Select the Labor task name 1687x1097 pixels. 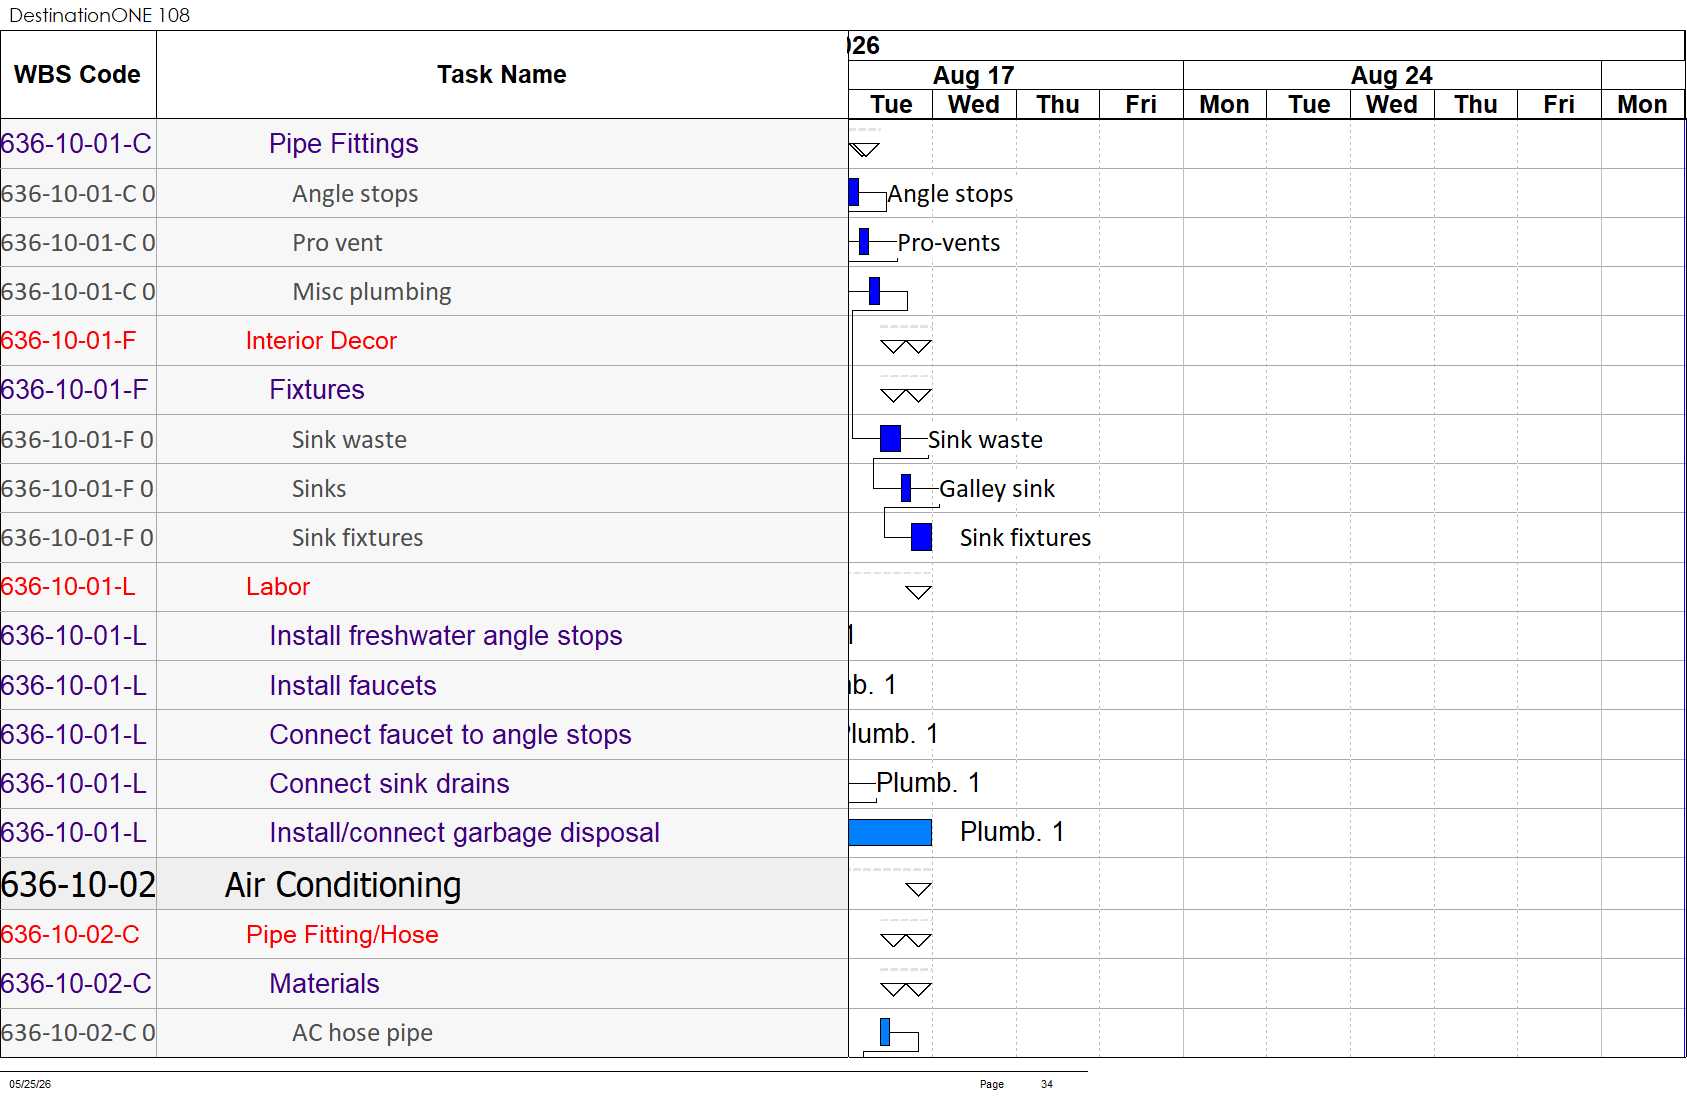click(278, 587)
